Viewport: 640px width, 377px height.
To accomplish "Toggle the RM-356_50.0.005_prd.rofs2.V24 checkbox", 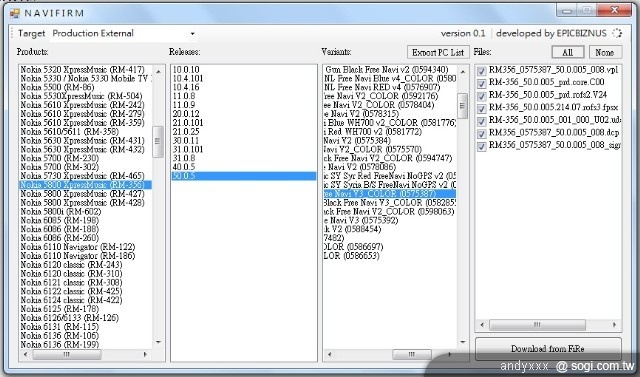I will (482, 96).
